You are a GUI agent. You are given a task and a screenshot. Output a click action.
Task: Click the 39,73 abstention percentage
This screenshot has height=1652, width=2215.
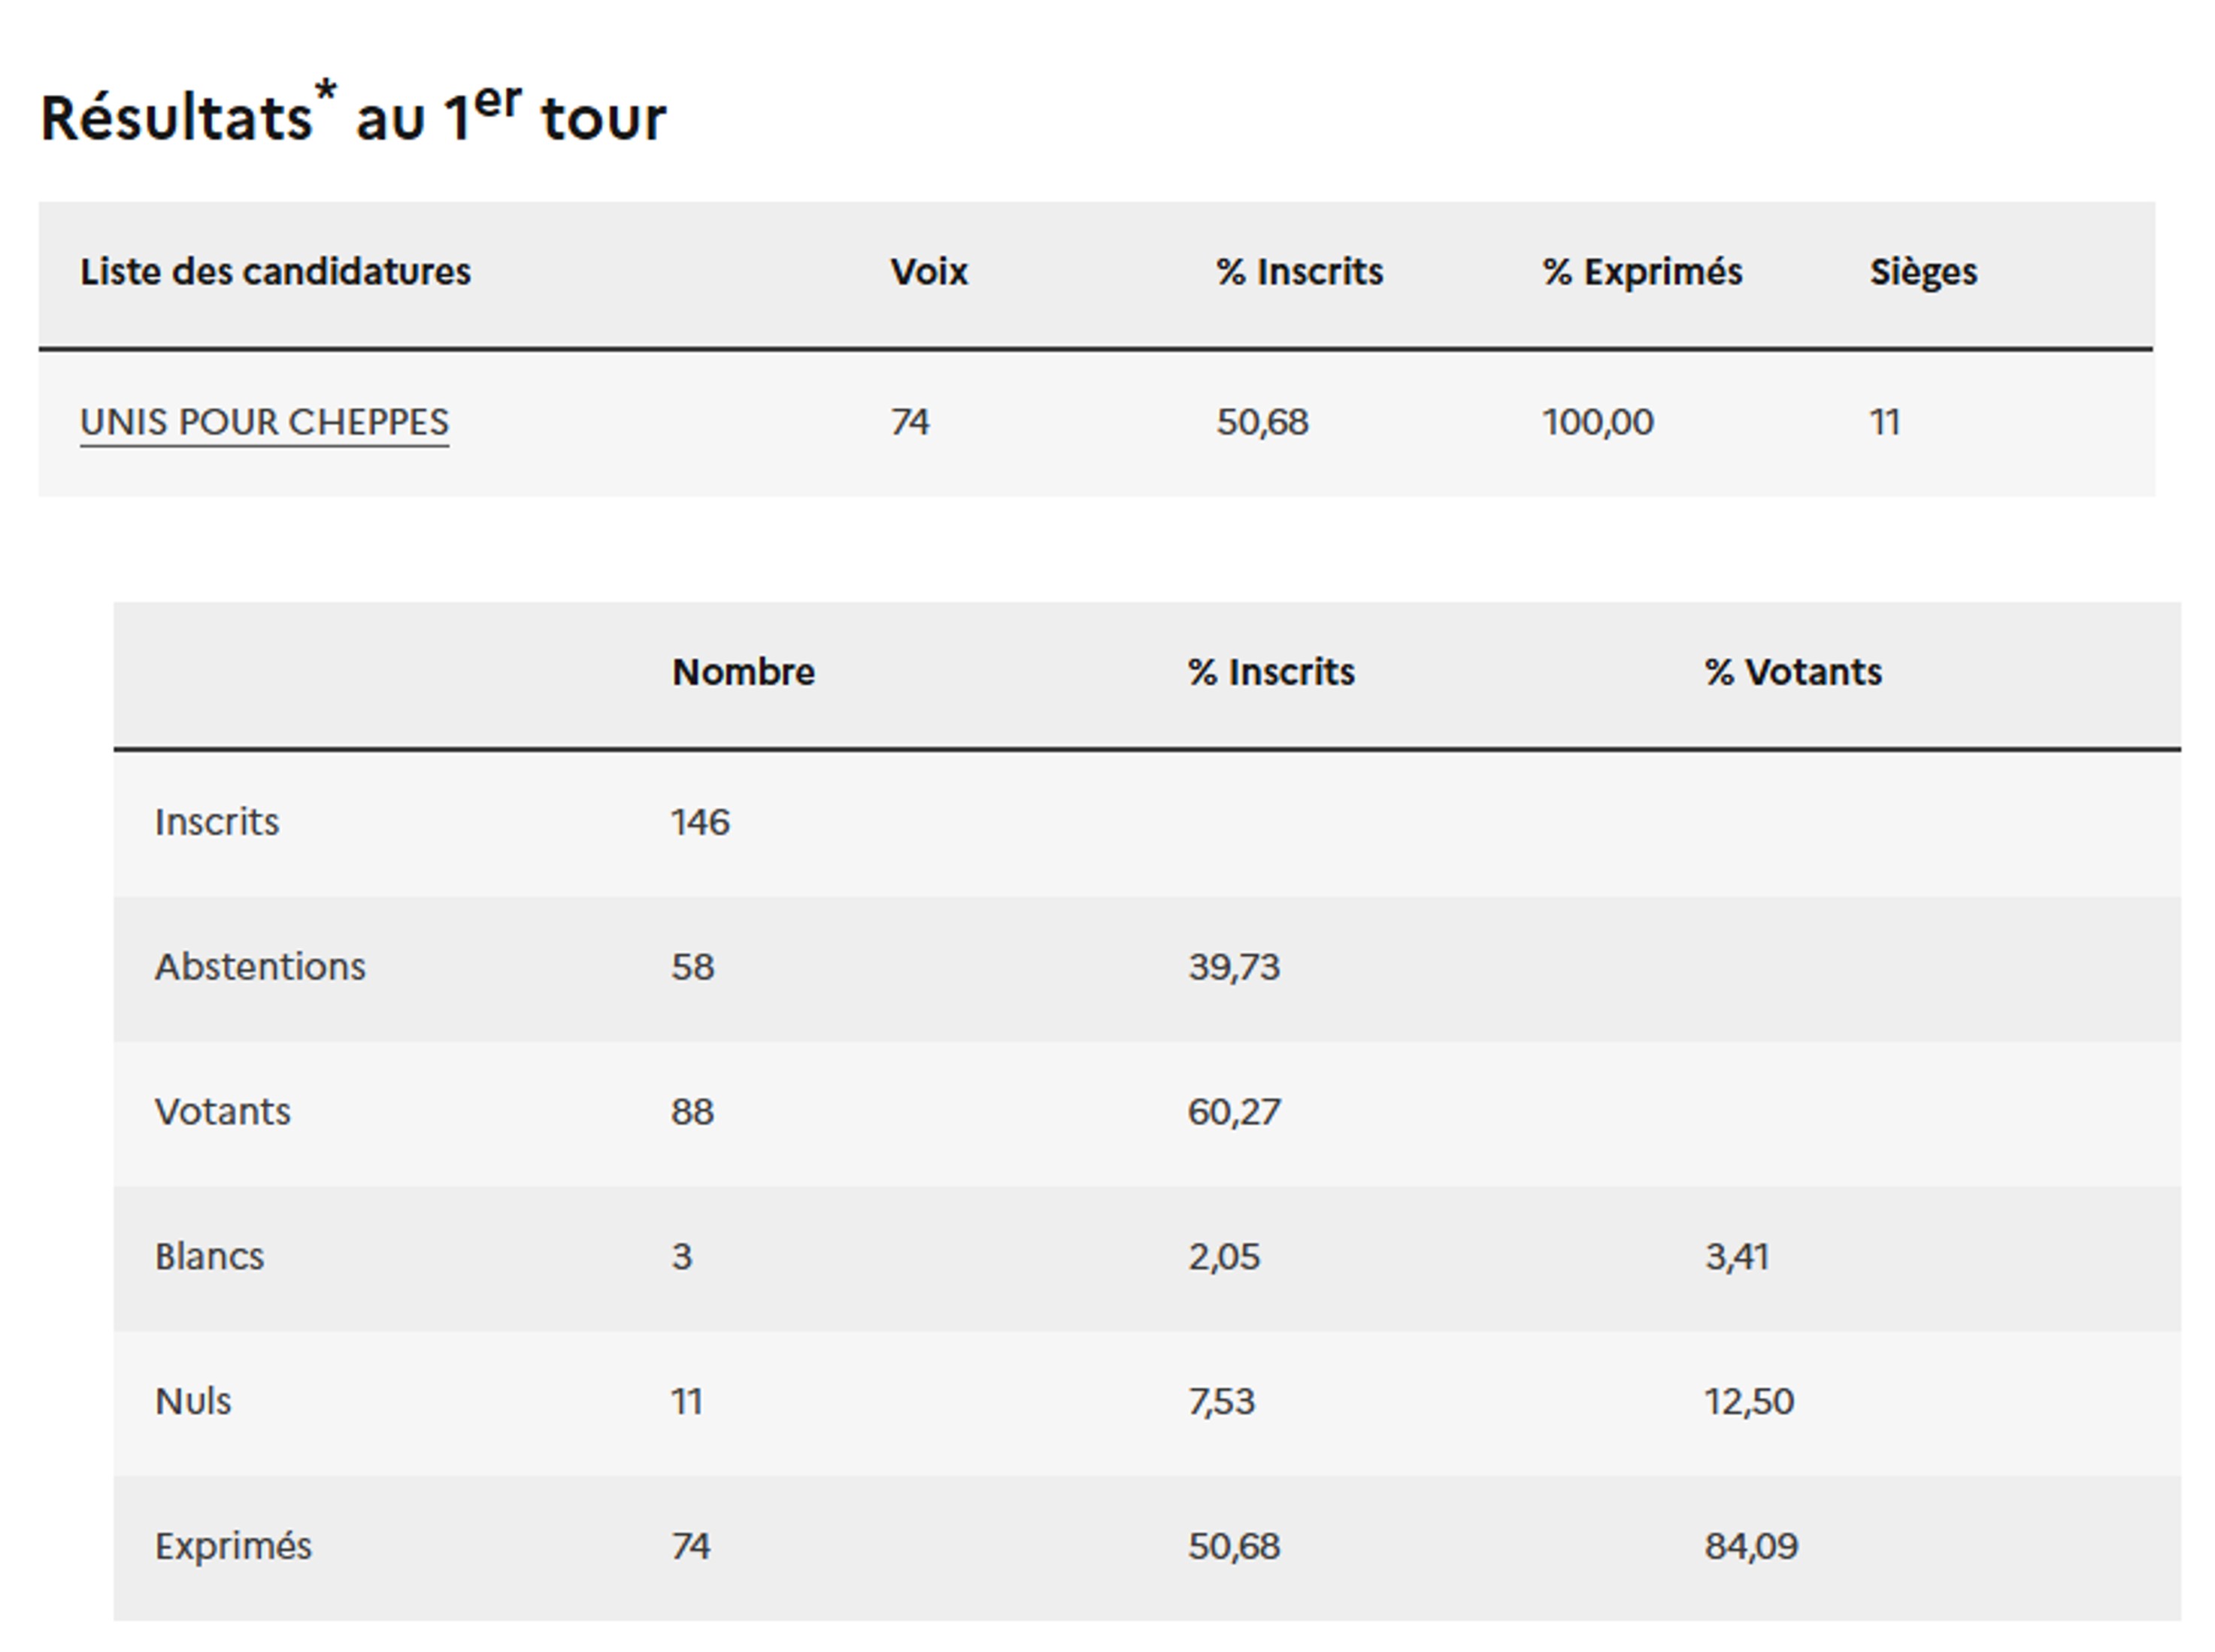coord(1233,967)
